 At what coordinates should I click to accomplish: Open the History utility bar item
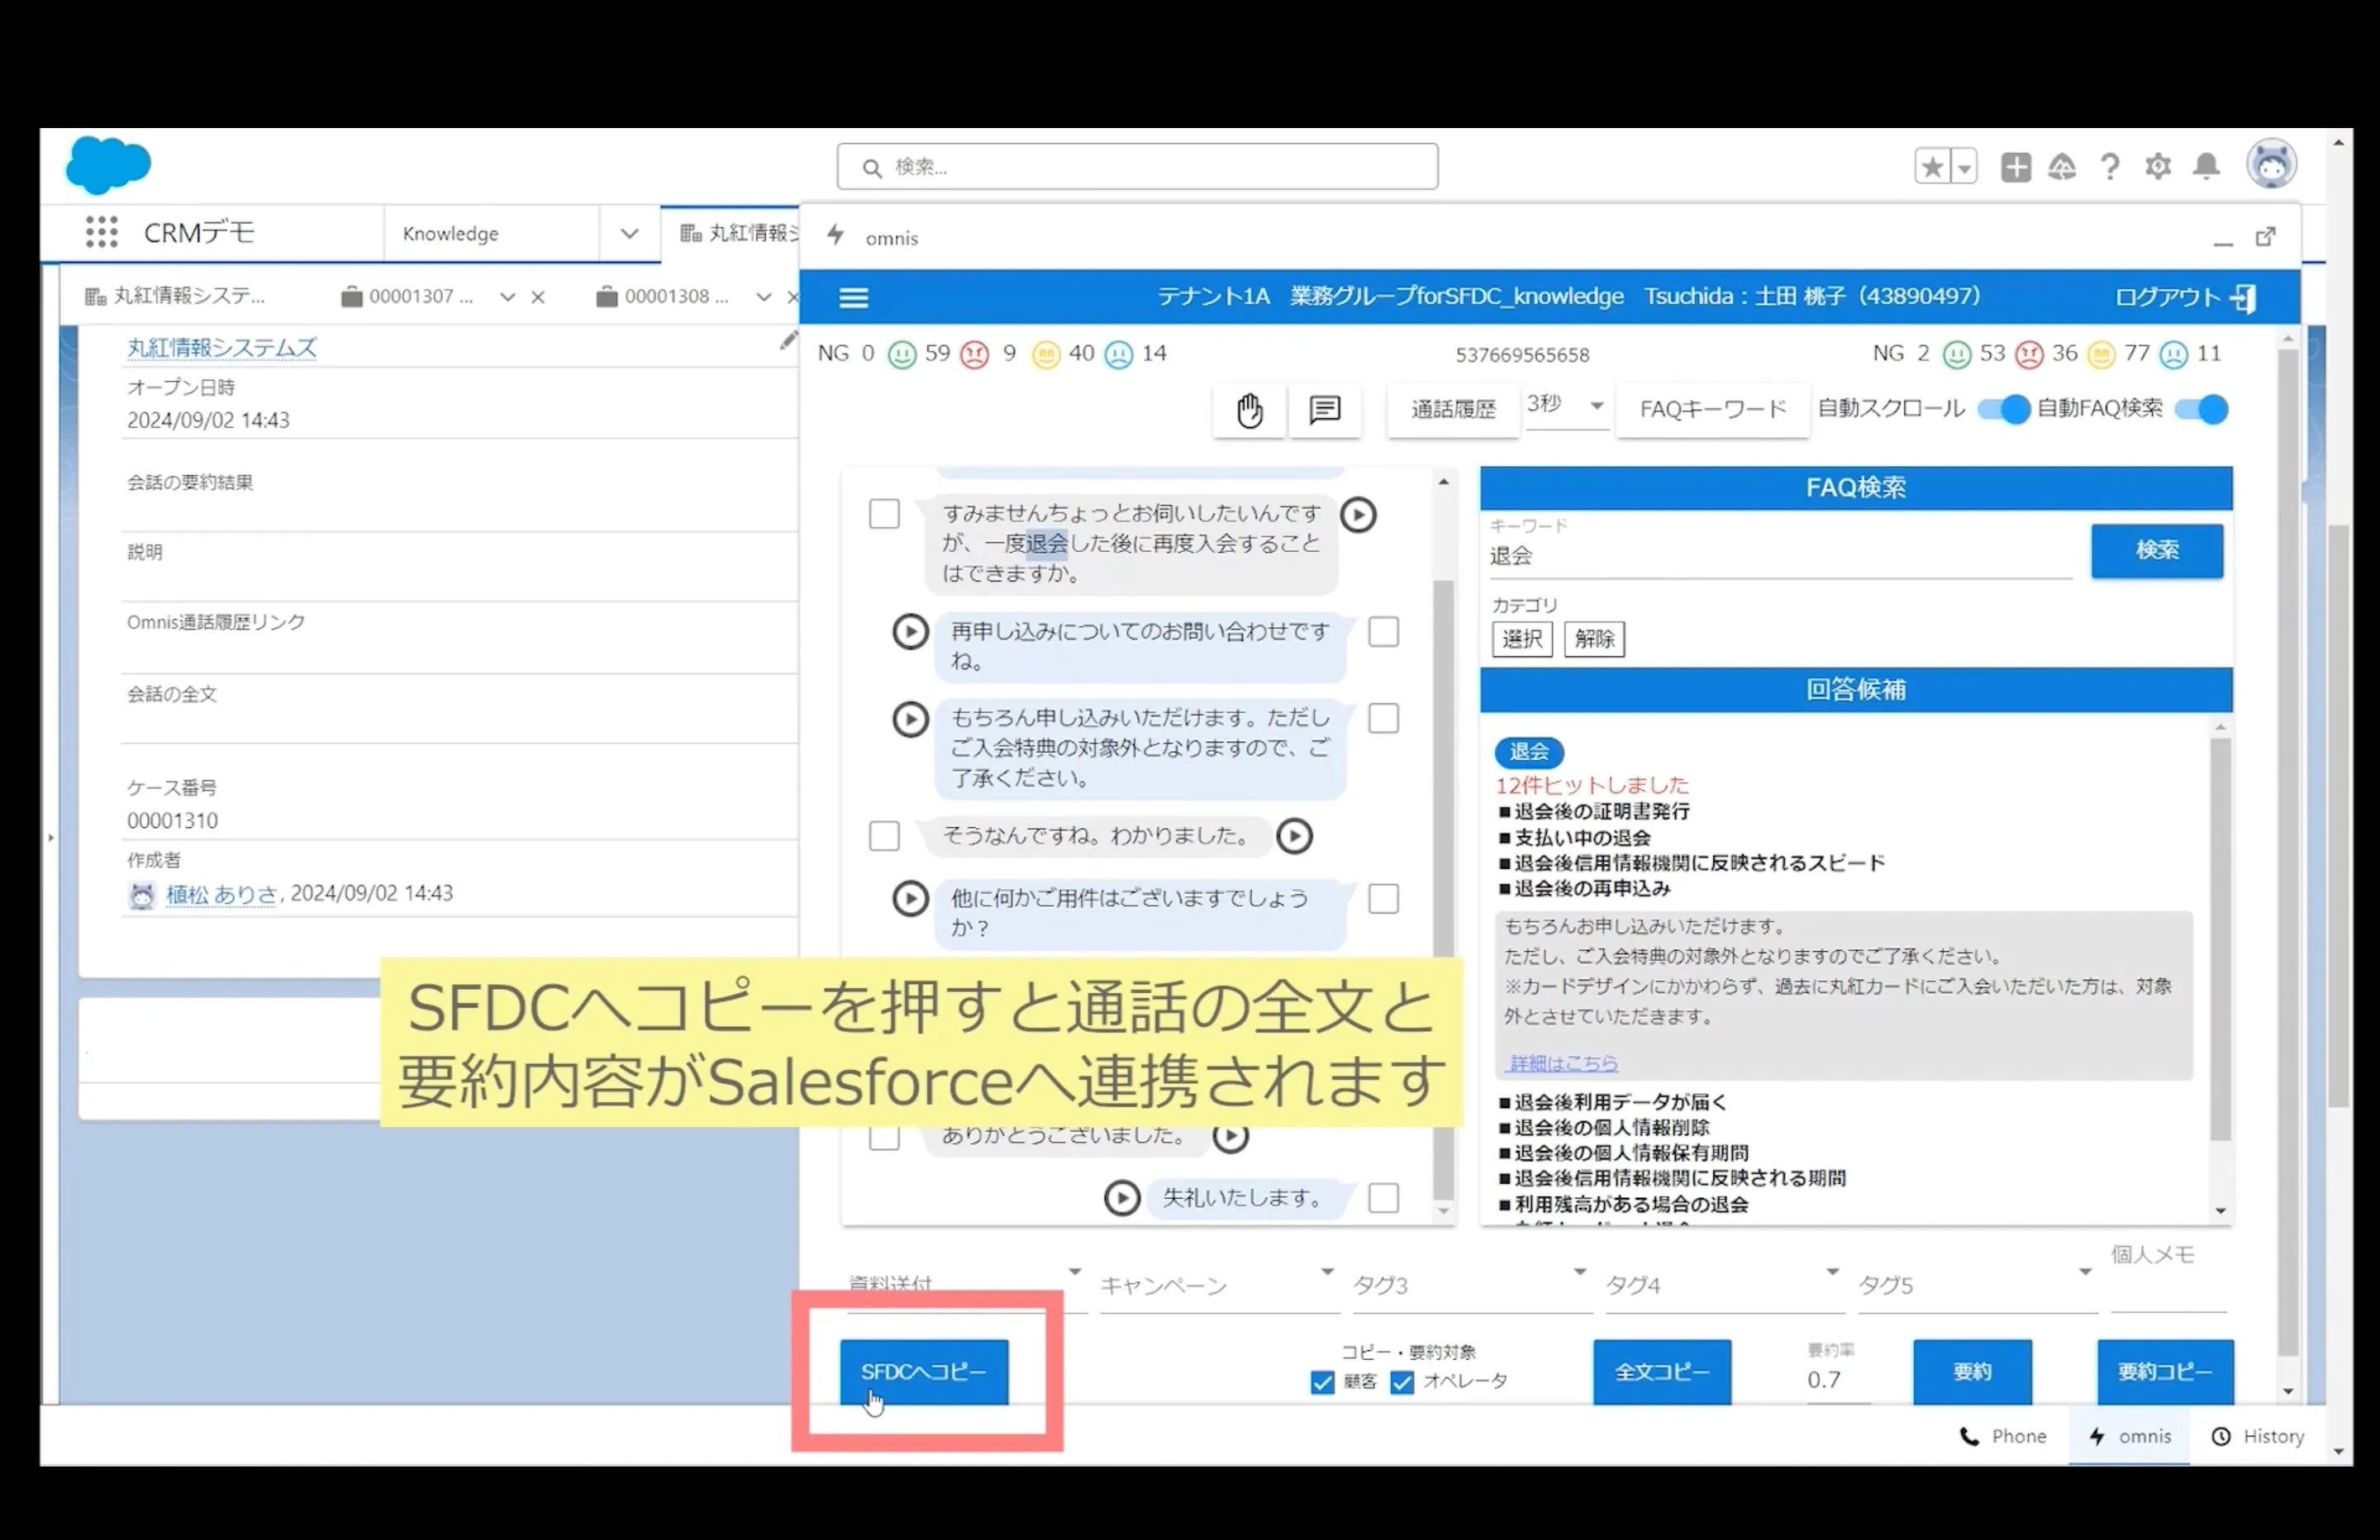click(2258, 1436)
